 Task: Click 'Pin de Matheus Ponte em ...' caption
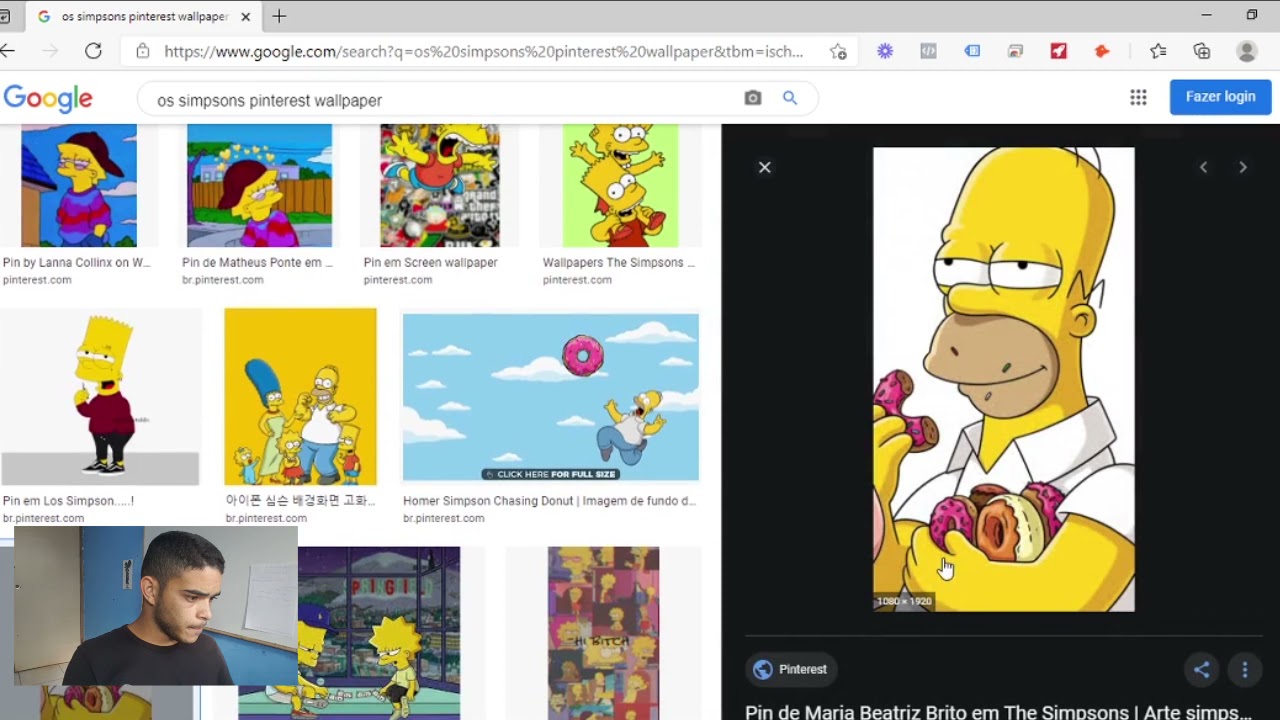pyautogui.click(x=257, y=263)
